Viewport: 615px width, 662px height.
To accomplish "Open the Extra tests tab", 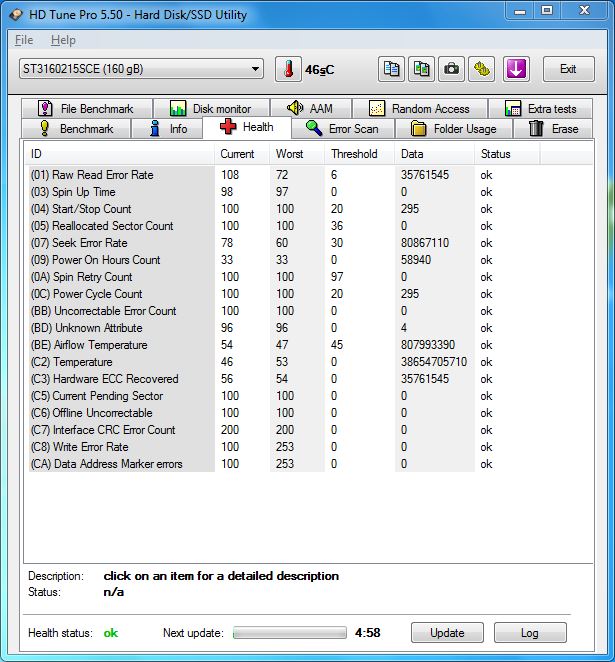I will (540, 109).
